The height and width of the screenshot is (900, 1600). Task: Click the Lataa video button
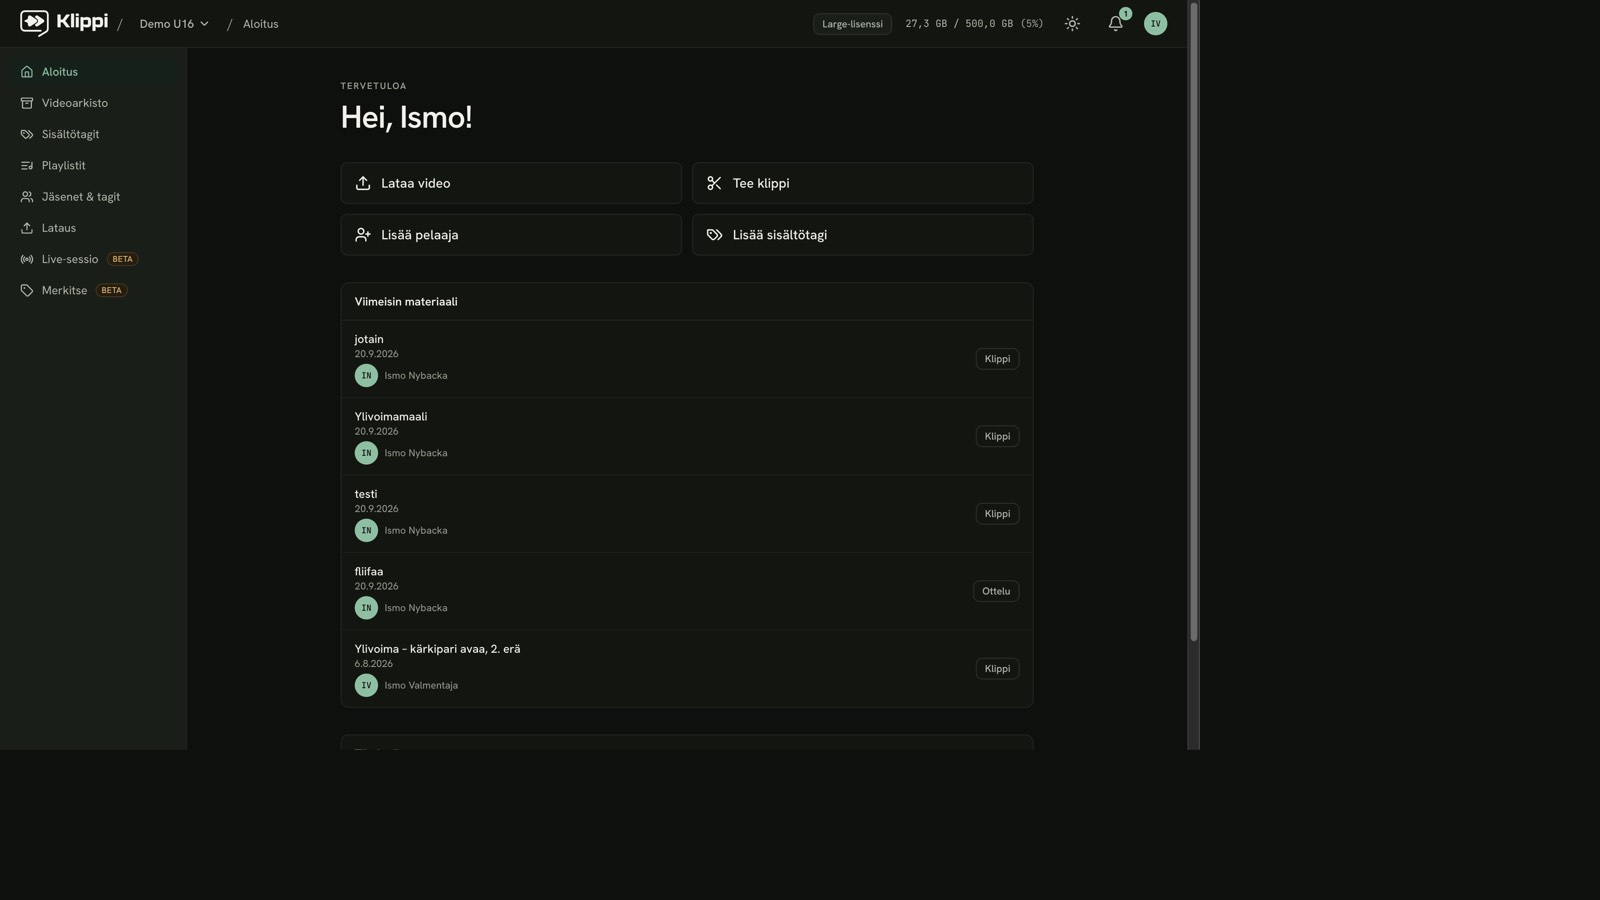(x=511, y=183)
